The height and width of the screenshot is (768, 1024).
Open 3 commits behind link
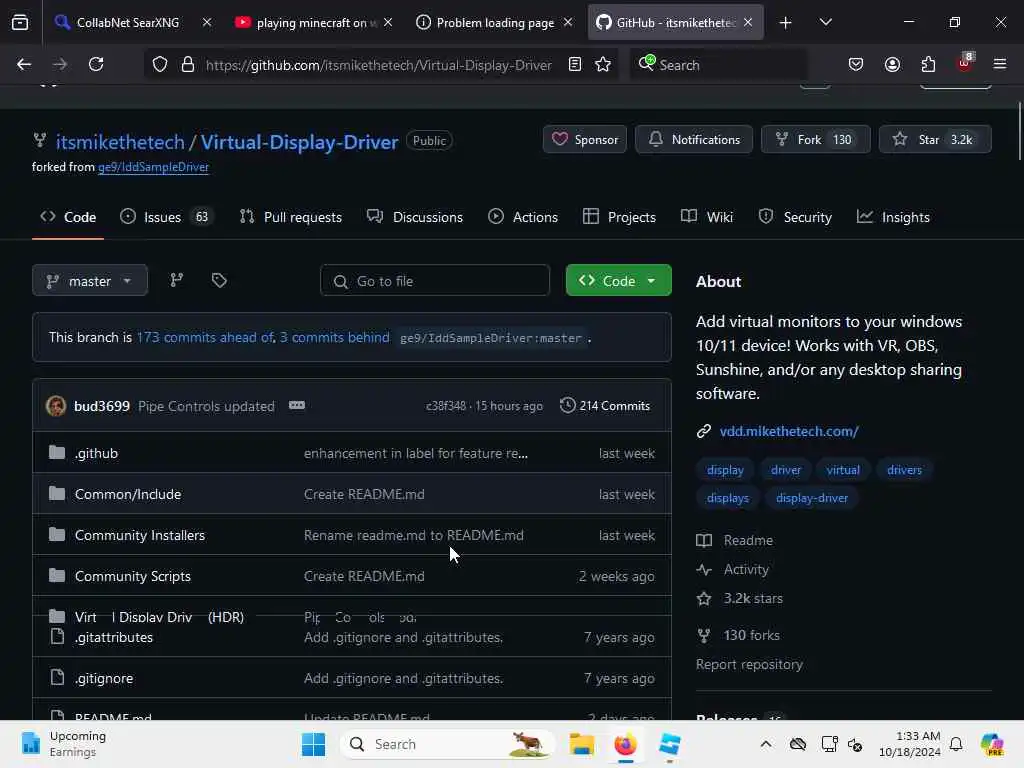pyautogui.click(x=334, y=337)
